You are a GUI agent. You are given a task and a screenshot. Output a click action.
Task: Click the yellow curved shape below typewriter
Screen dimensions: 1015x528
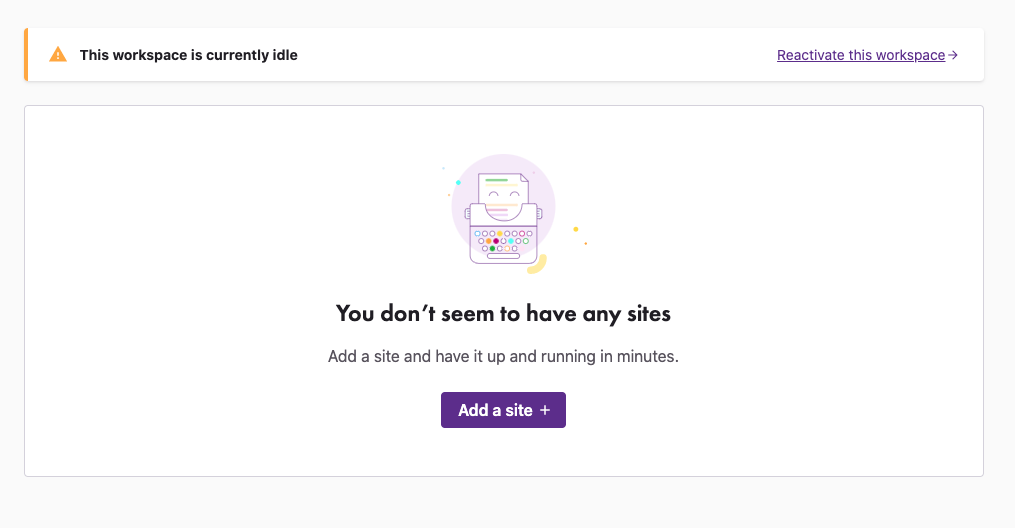click(538, 266)
